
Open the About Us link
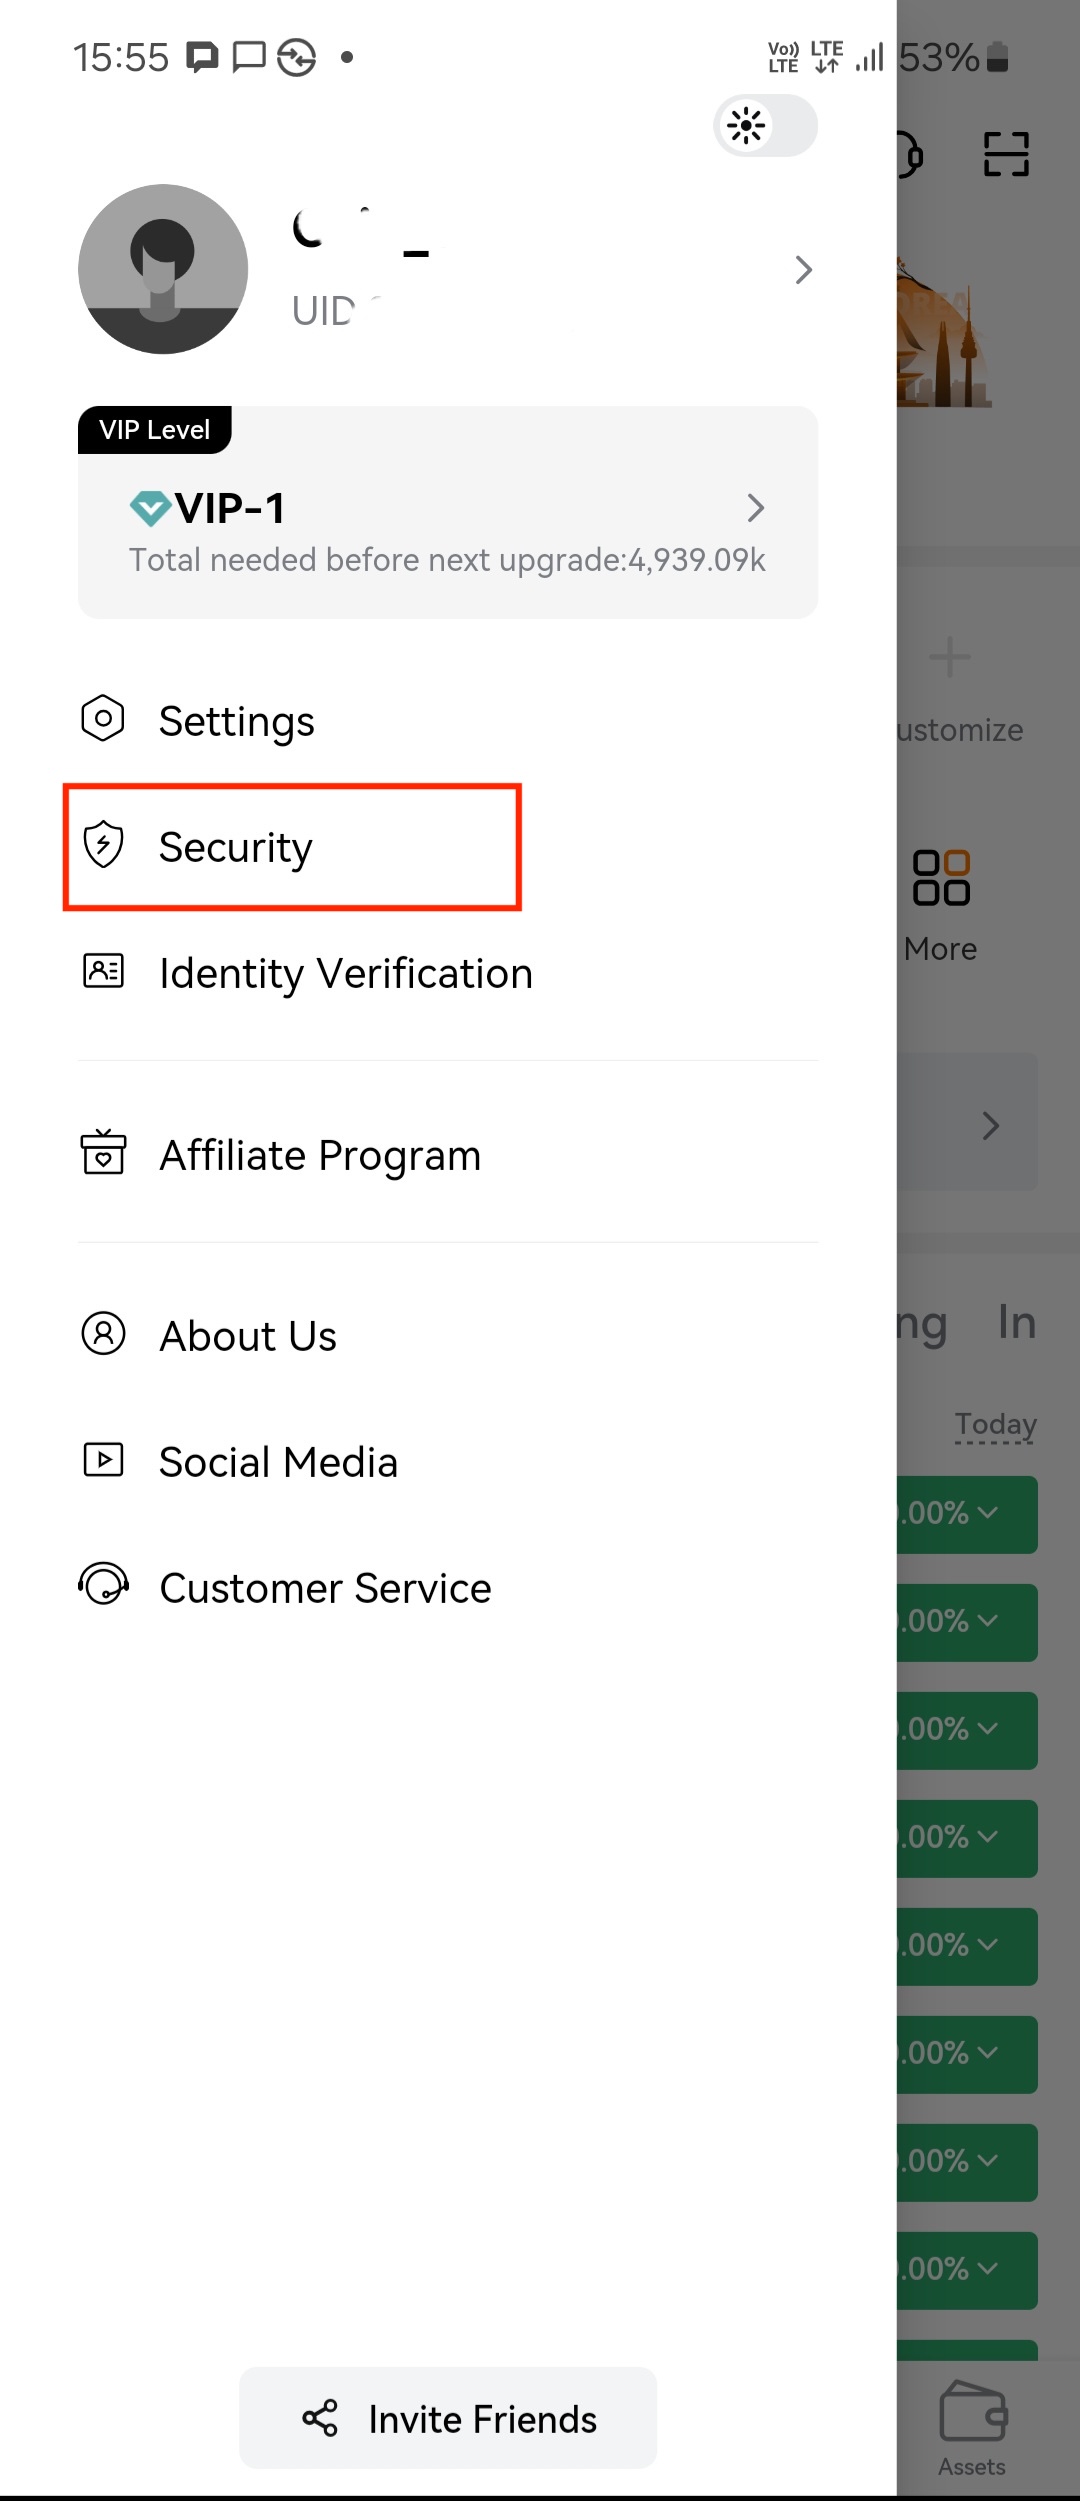pos(248,1336)
